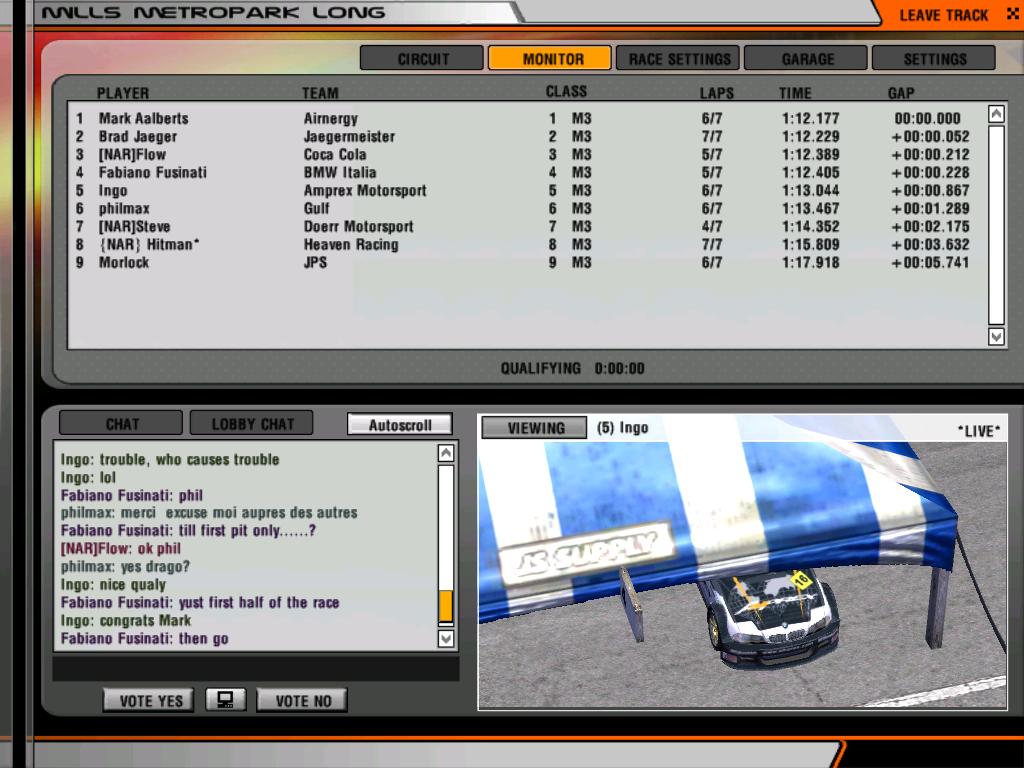Vote No on the current poll
The width and height of the screenshot is (1024, 768).
tap(302, 700)
